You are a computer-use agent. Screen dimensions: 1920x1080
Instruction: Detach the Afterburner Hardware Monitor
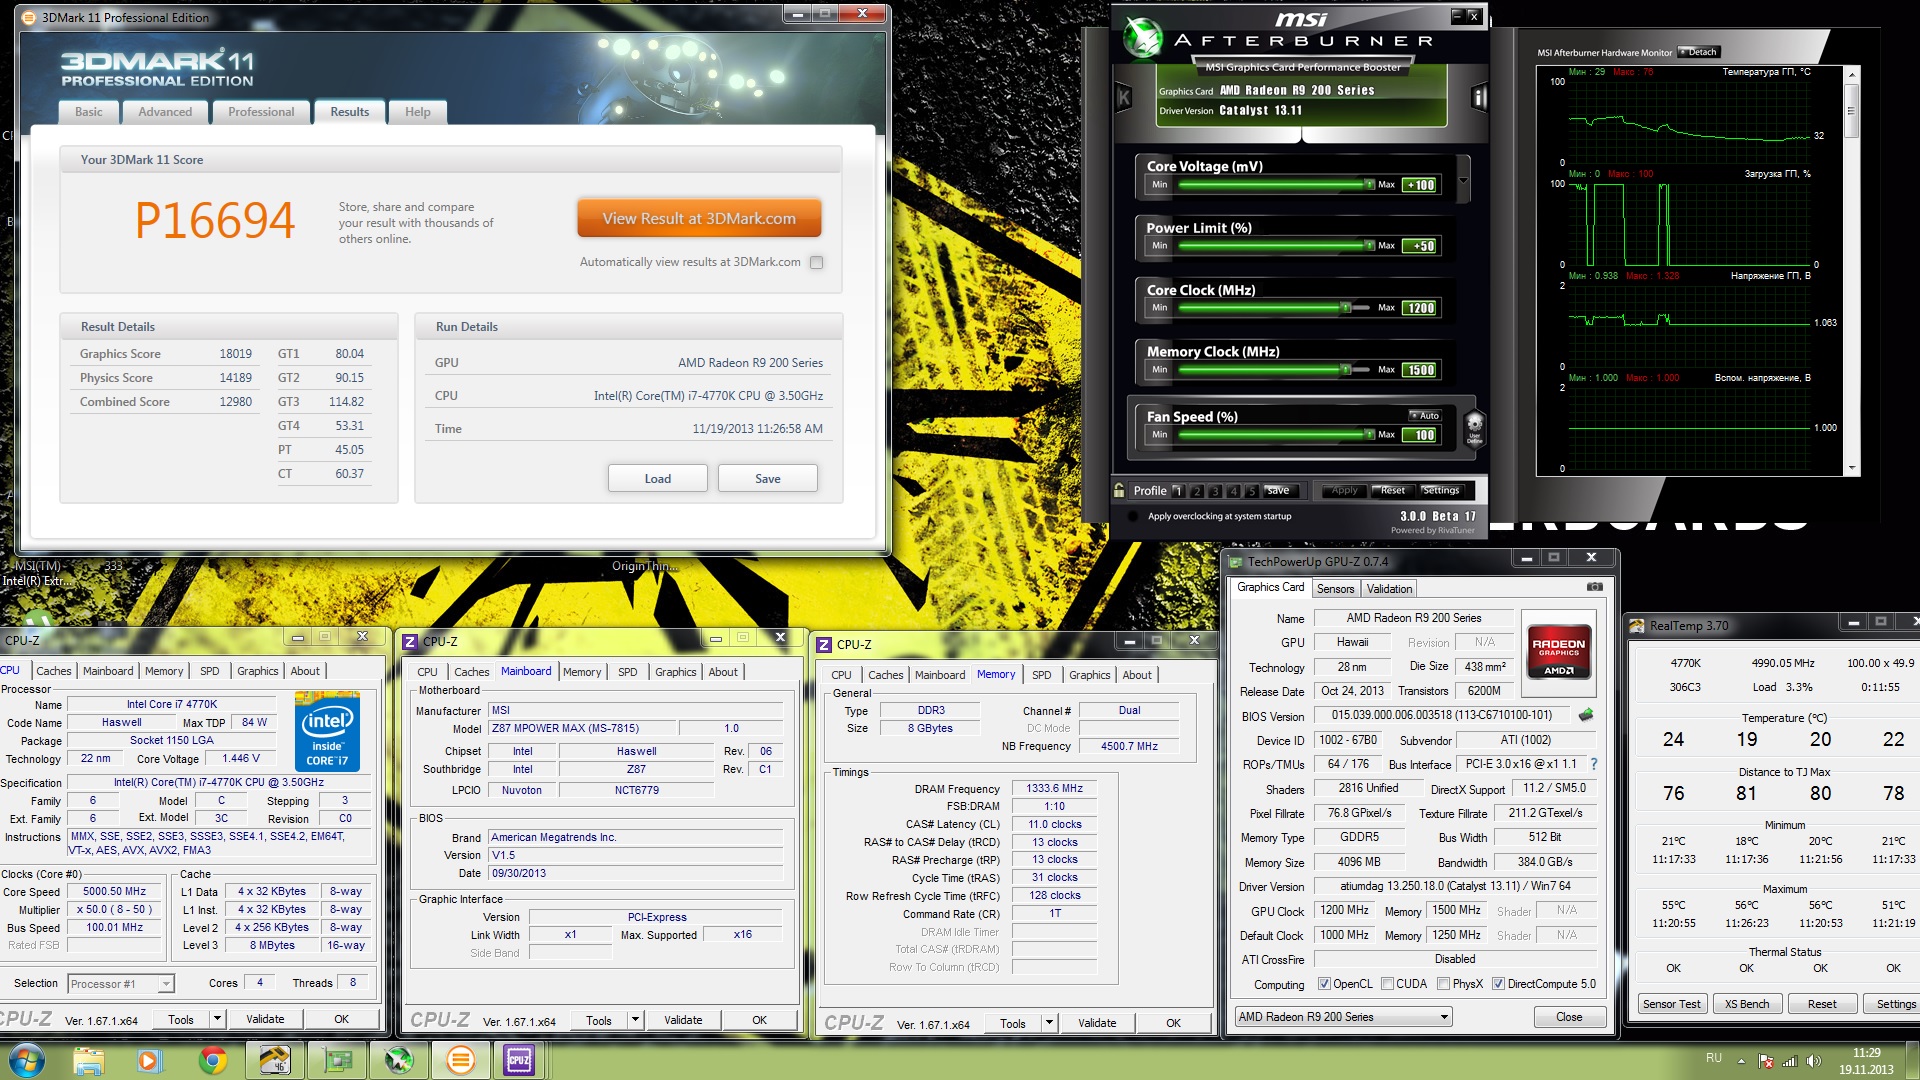(x=1698, y=52)
